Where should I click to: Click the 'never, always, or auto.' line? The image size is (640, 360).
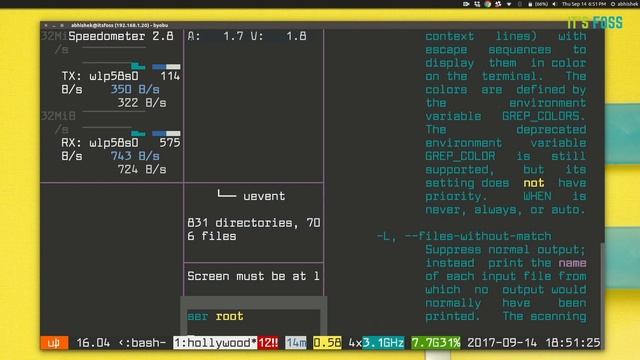pos(505,210)
